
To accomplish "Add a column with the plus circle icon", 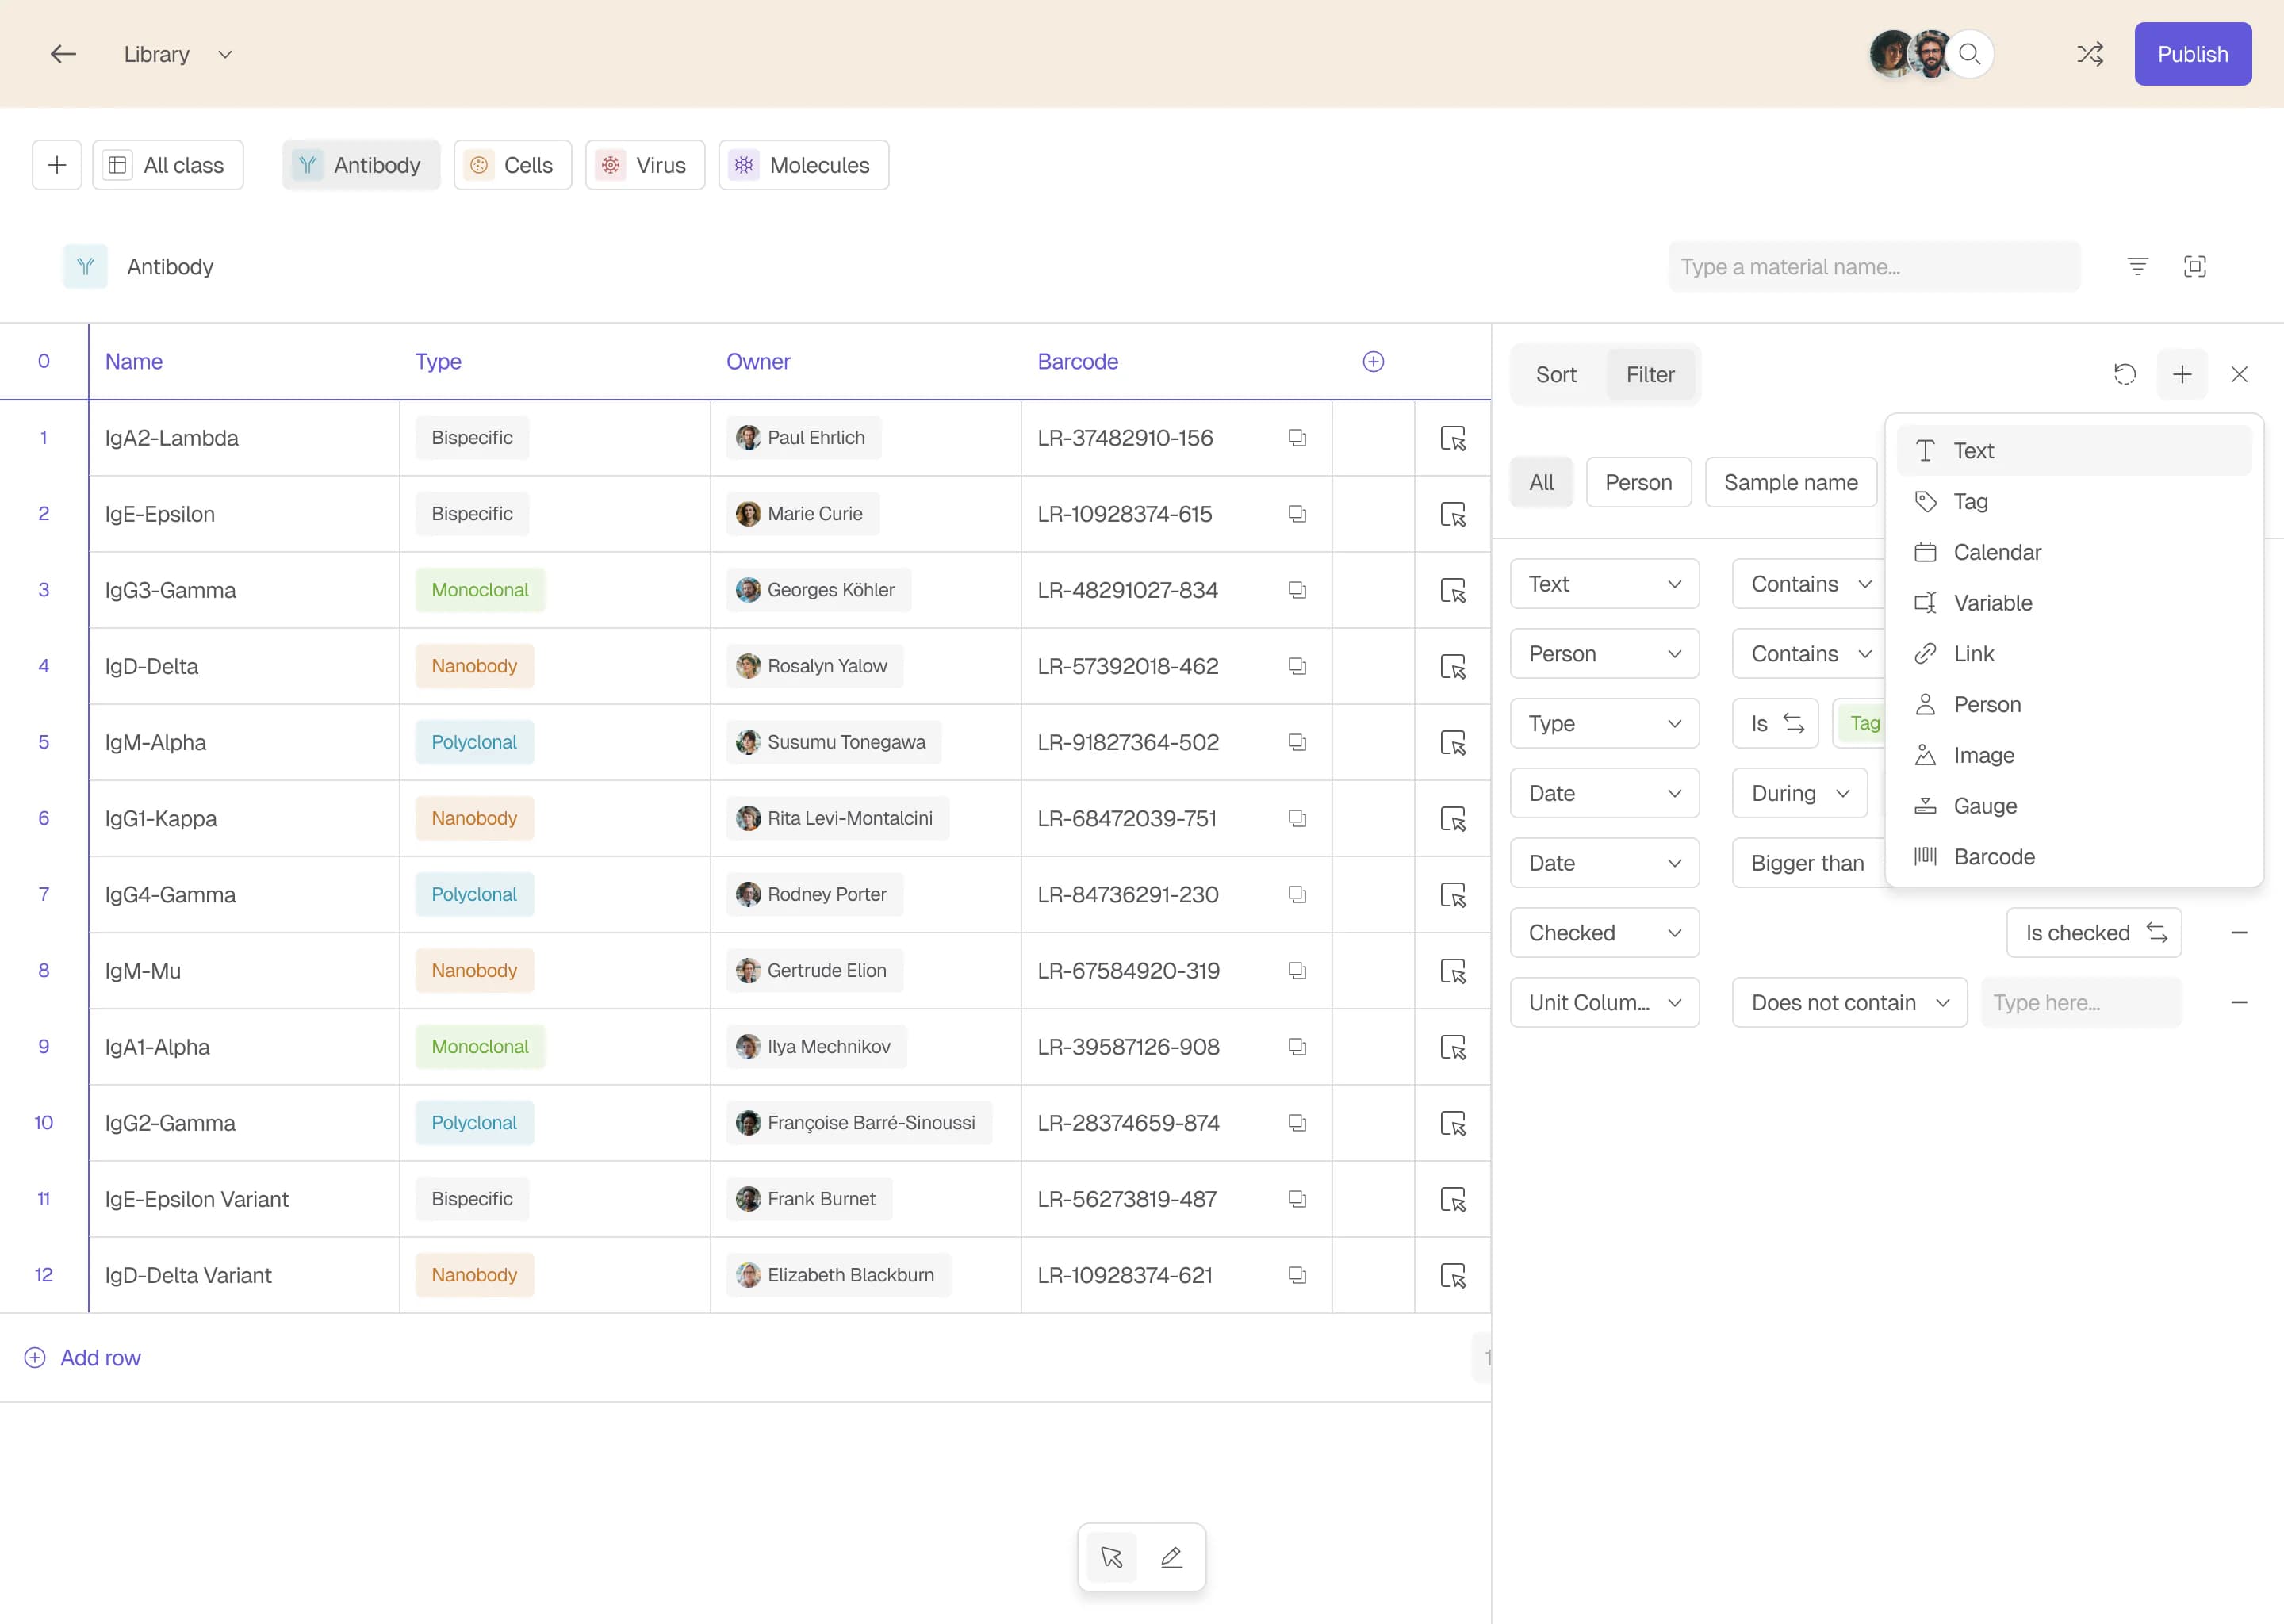I will [1373, 361].
